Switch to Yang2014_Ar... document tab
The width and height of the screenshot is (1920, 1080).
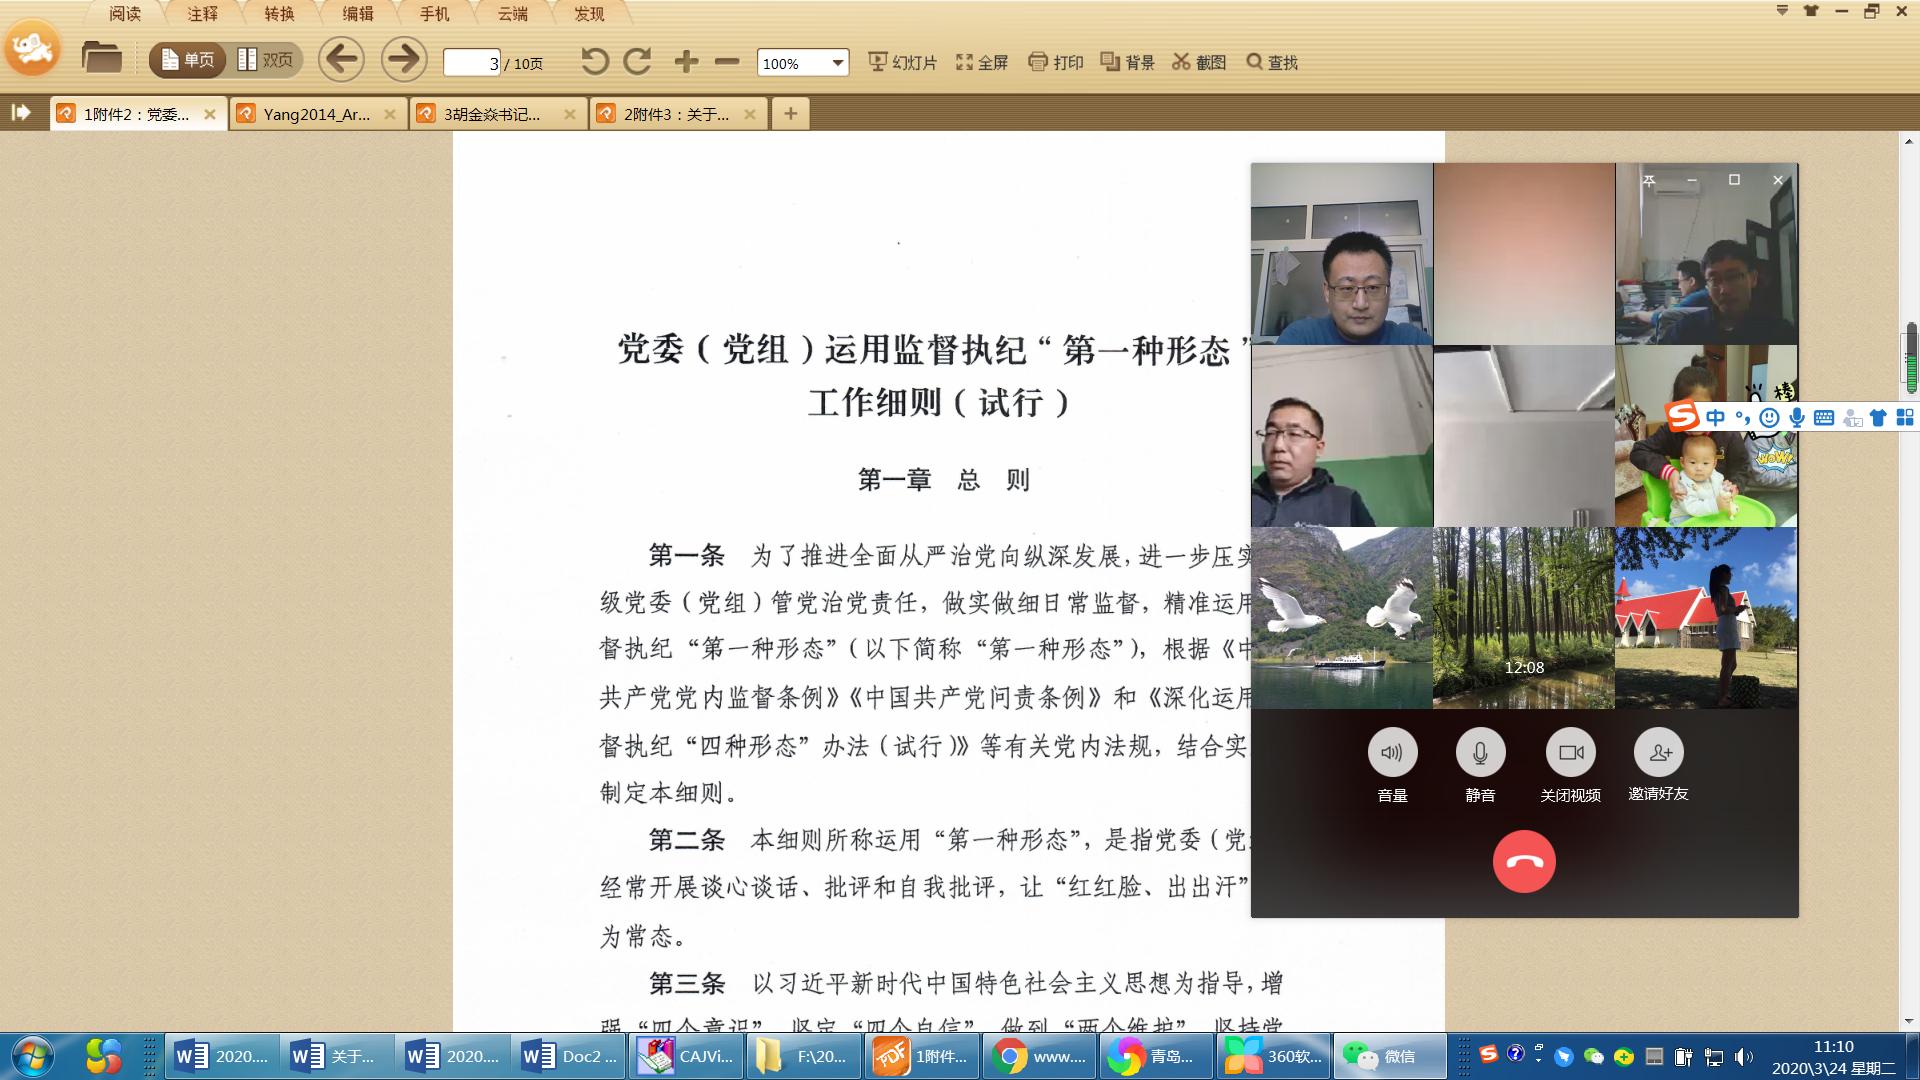coord(316,114)
